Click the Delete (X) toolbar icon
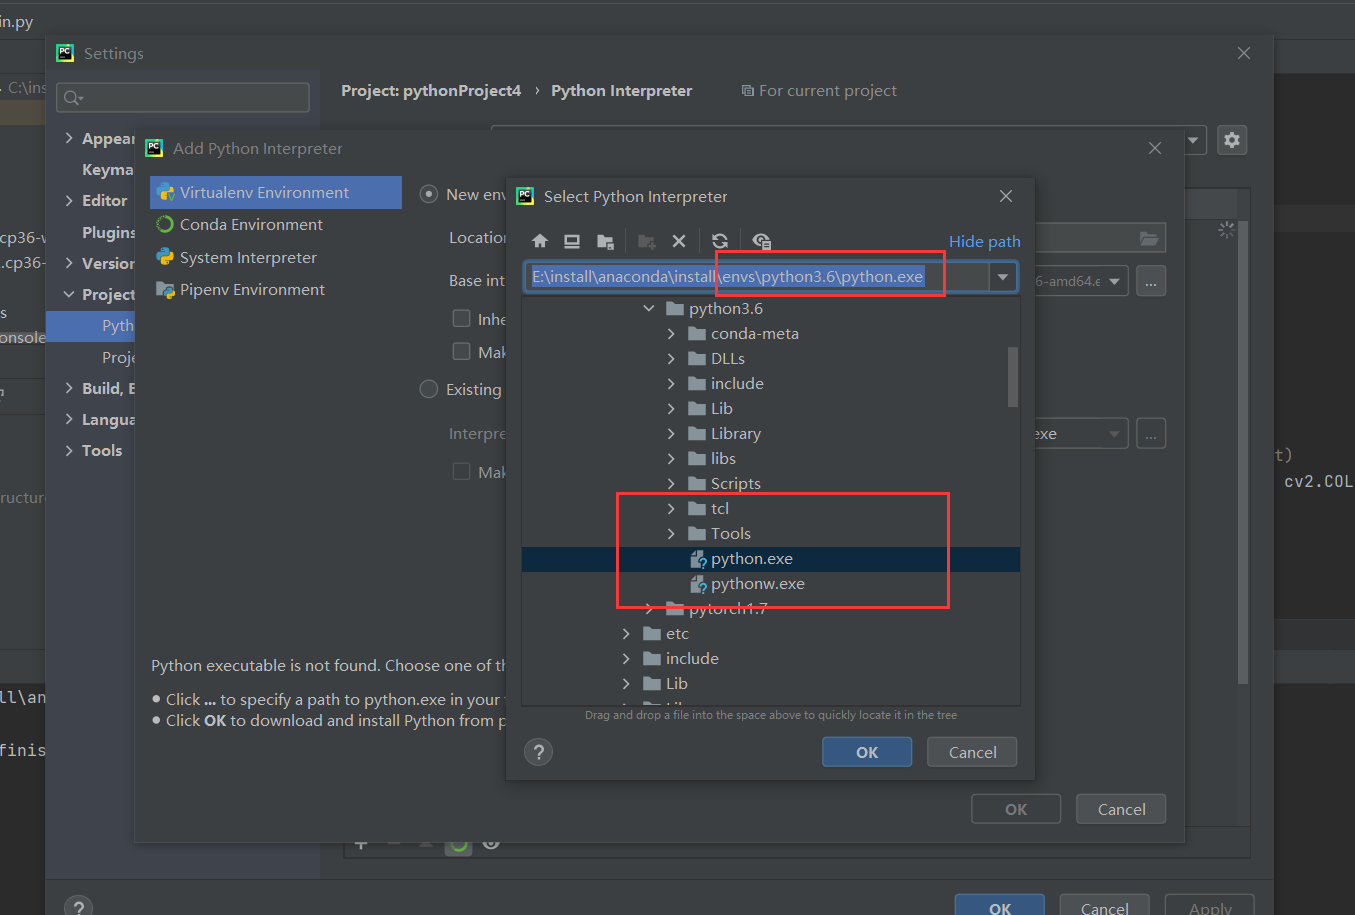Viewport: 1355px width, 915px height. 679,241
